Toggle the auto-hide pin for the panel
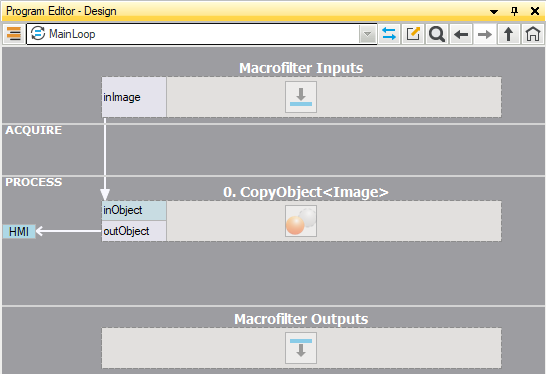This screenshot has height=374, width=546. pyautogui.click(x=514, y=11)
